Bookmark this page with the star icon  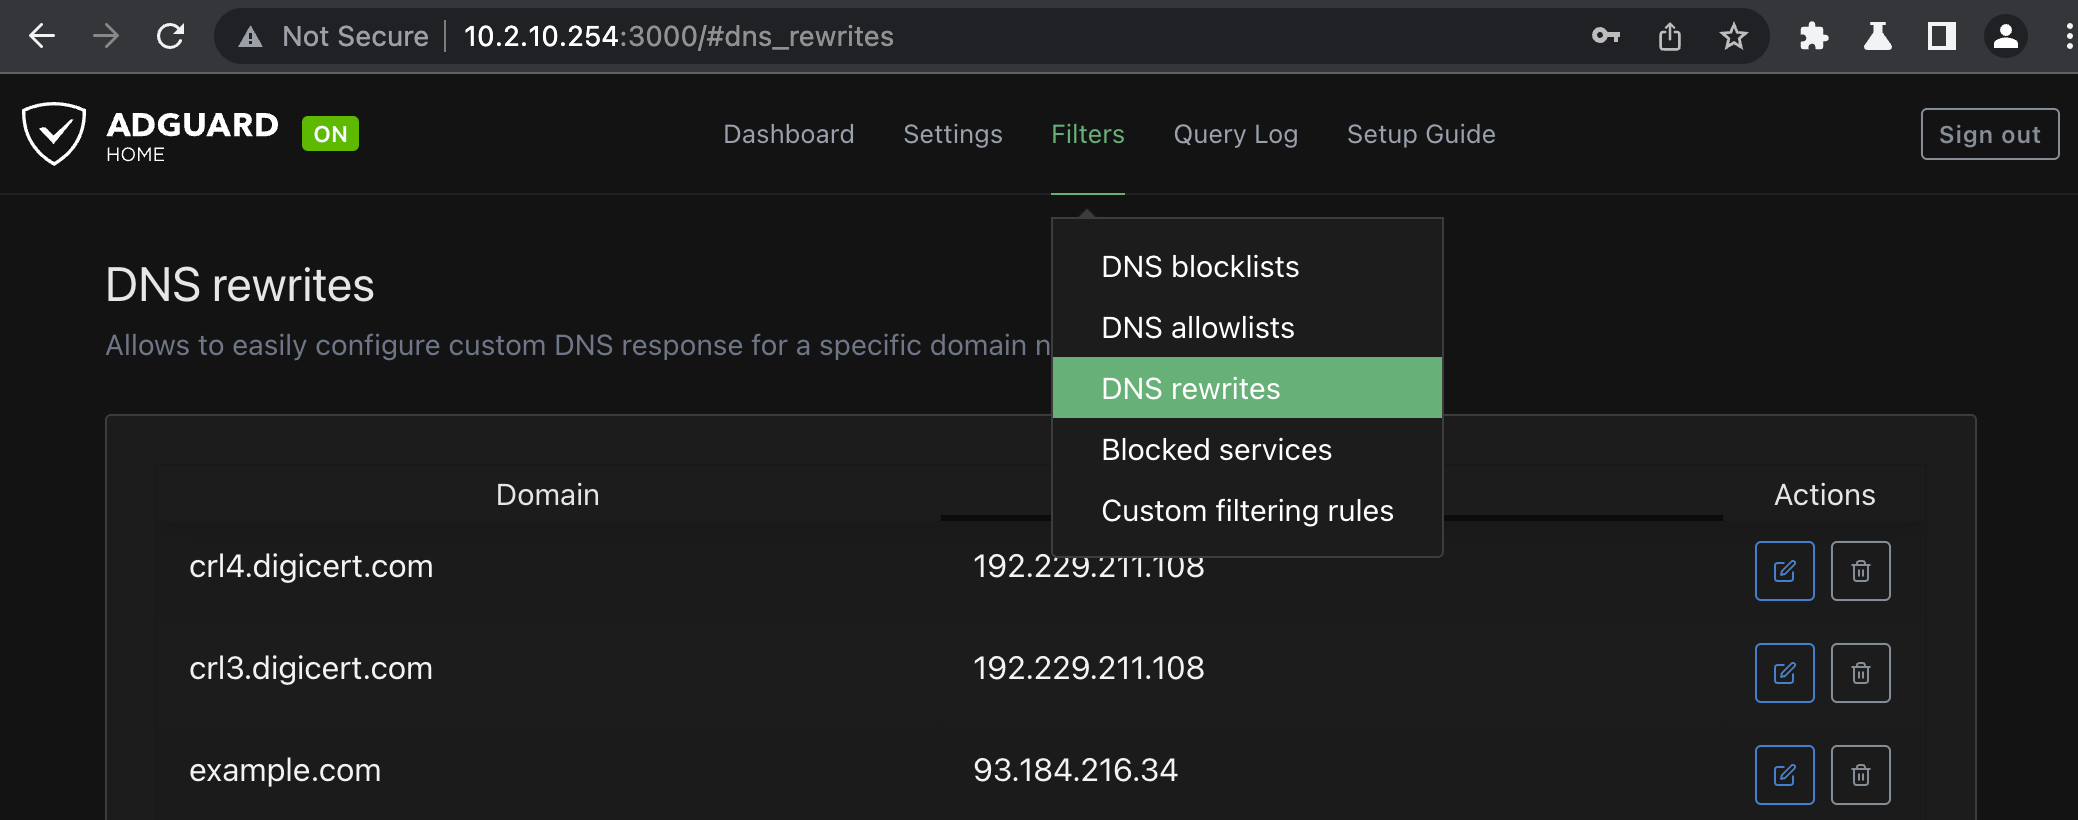[1733, 37]
